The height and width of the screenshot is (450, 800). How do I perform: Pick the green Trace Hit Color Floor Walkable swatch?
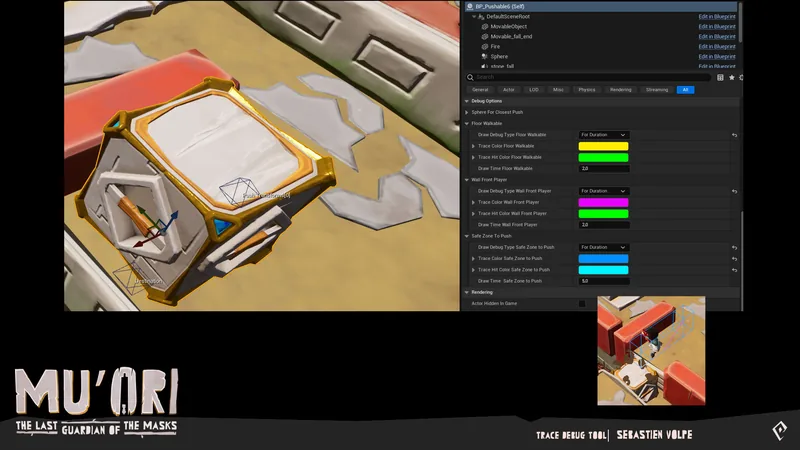[x=604, y=157]
